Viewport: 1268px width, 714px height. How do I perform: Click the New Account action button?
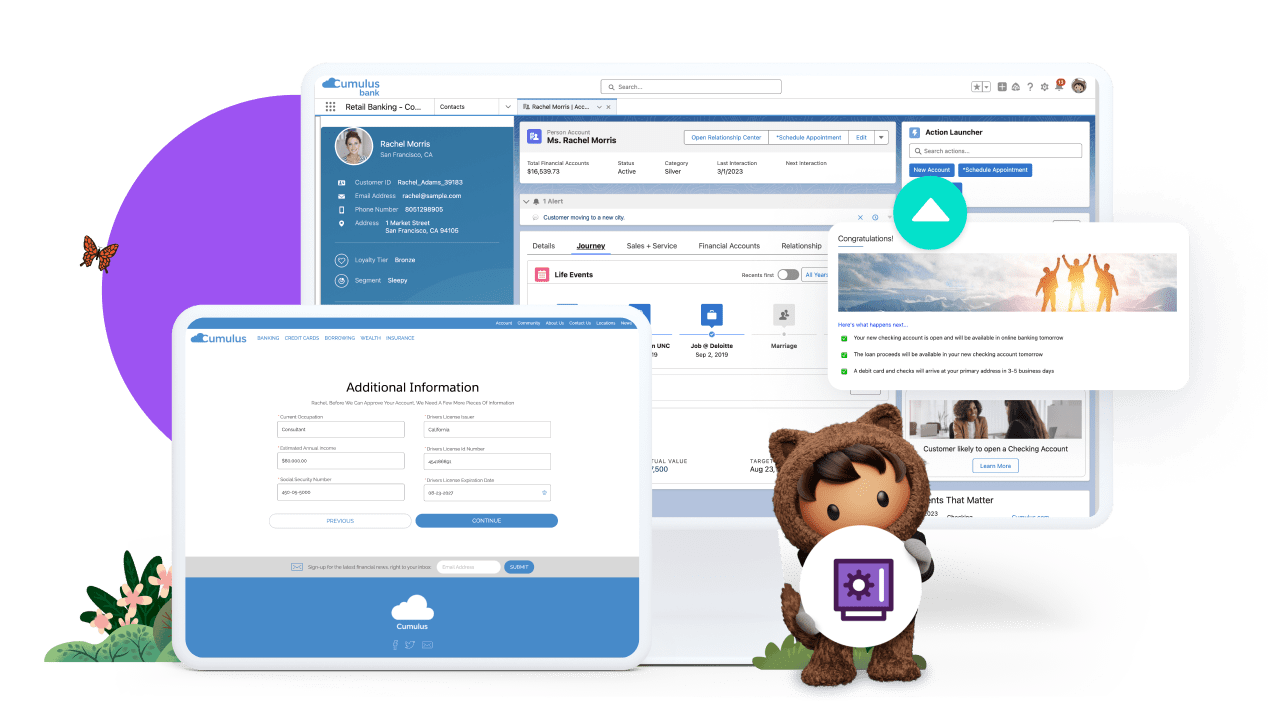(932, 170)
